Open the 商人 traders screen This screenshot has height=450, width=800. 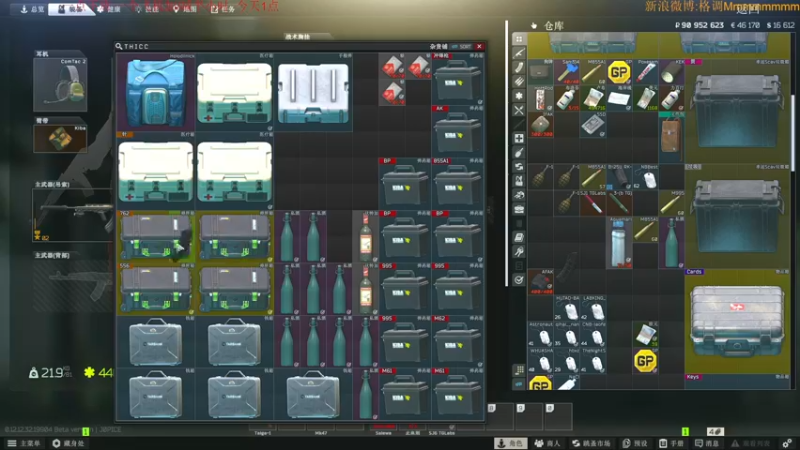[x=547, y=443]
